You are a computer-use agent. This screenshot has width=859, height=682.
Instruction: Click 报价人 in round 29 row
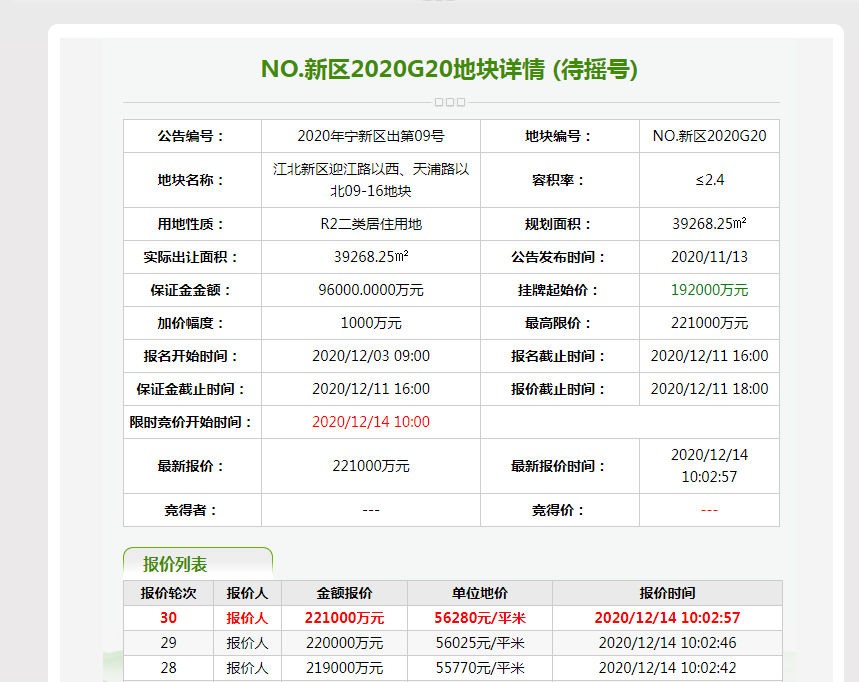tap(247, 643)
